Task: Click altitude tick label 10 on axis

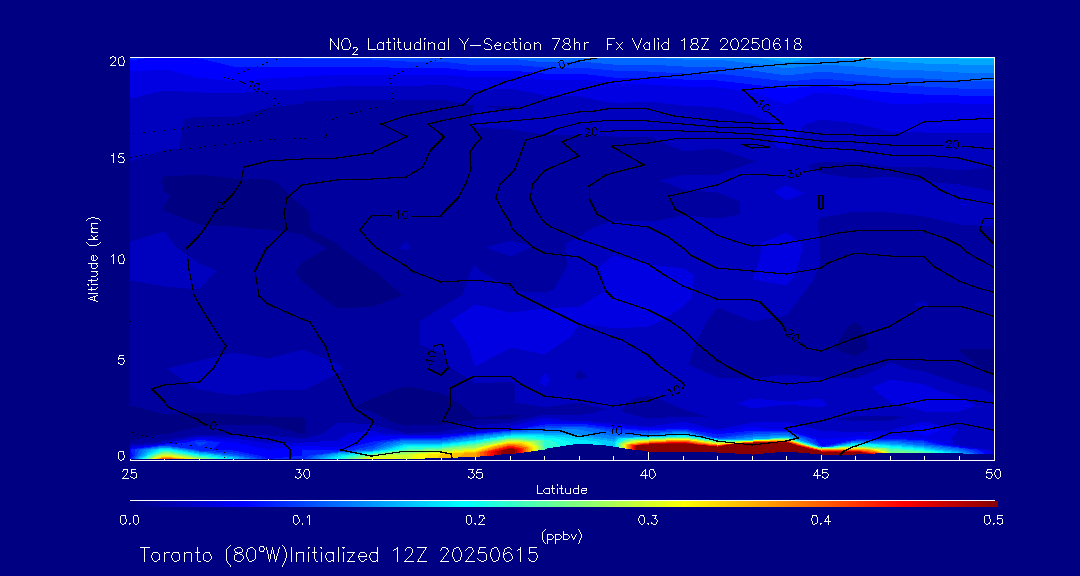Action: tap(117, 258)
